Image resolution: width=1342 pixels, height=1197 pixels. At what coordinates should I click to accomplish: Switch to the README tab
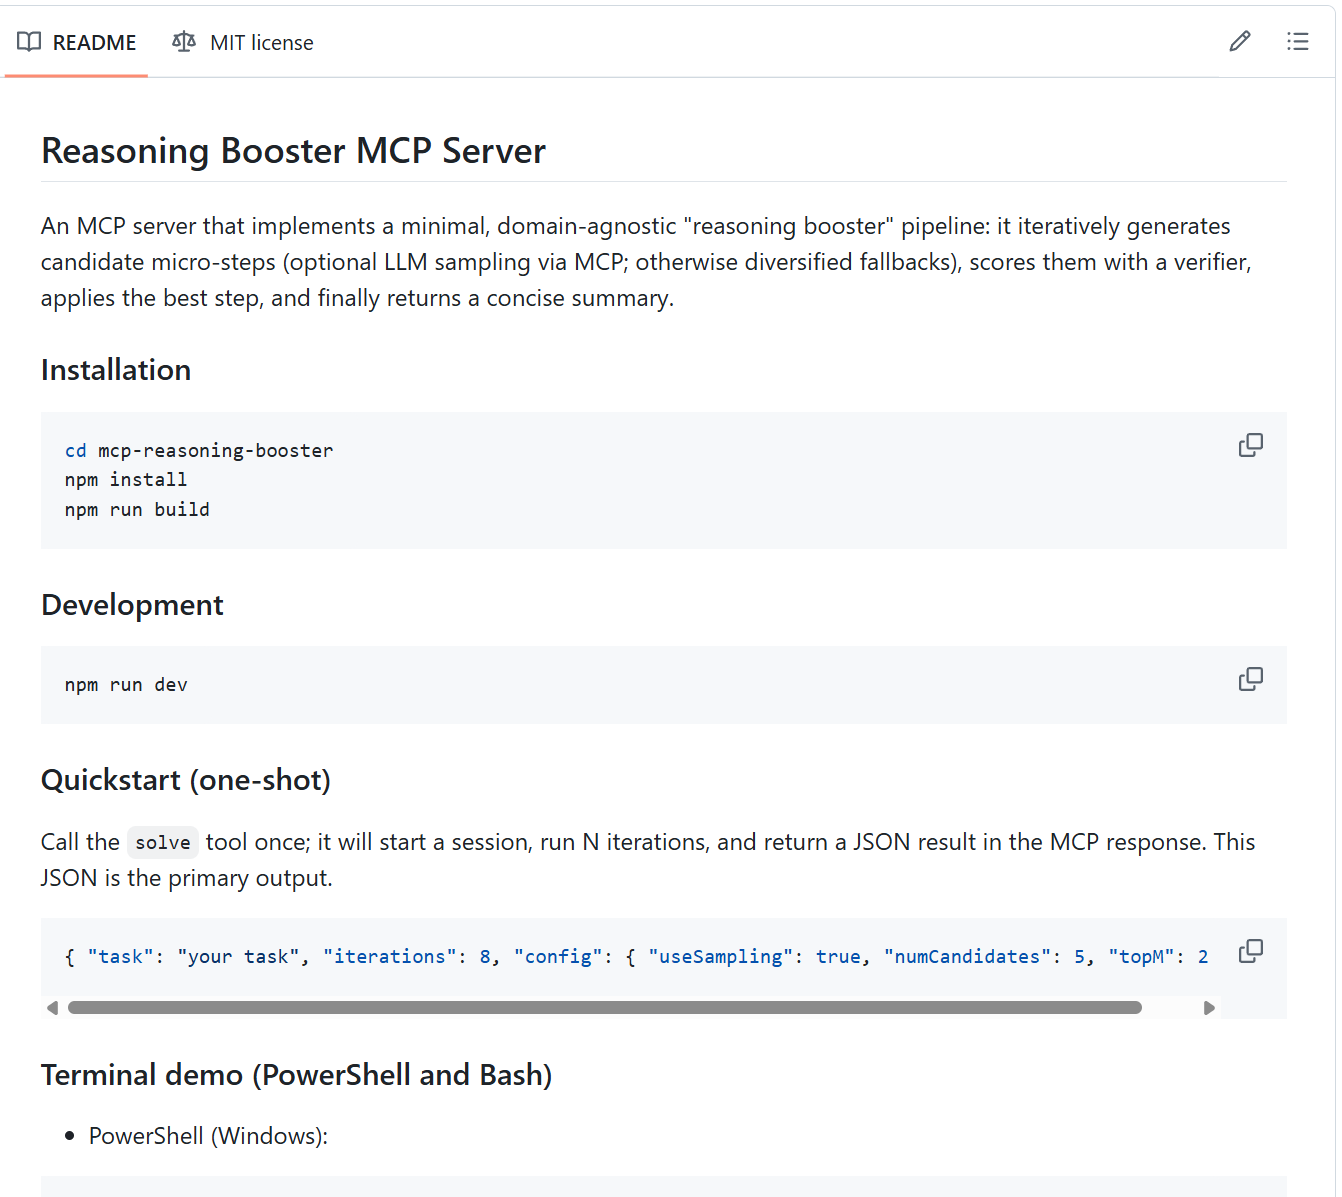pyautogui.click(x=94, y=42)
